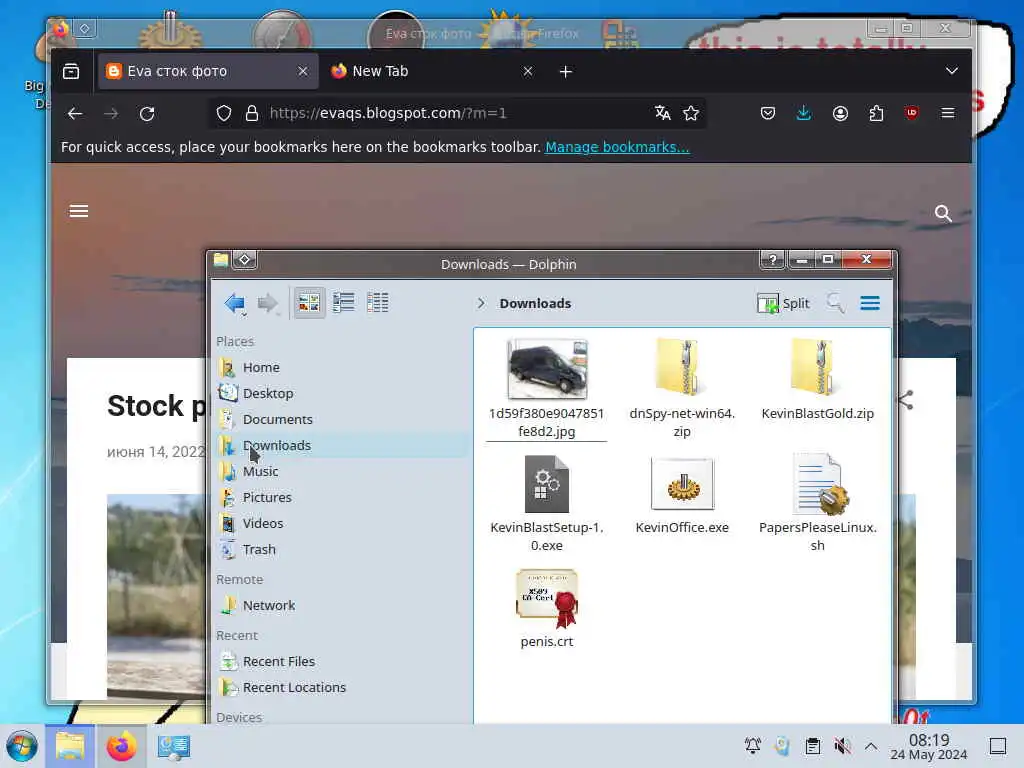Switch Dolphin to details view mode
This screenshot has height=768, width=1024.
[x=377, y=302]
